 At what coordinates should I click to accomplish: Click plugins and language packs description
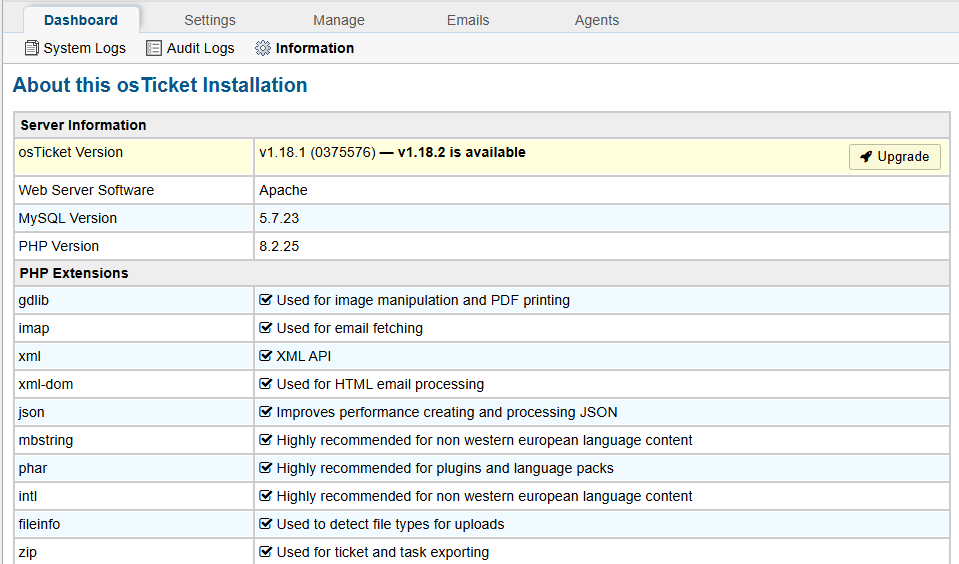445,469
